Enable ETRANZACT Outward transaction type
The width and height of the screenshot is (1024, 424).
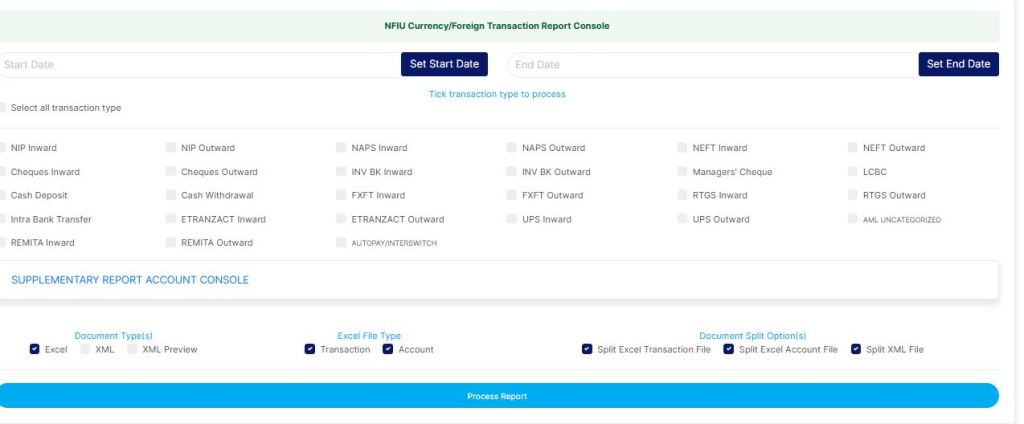(x=342, y=219)
